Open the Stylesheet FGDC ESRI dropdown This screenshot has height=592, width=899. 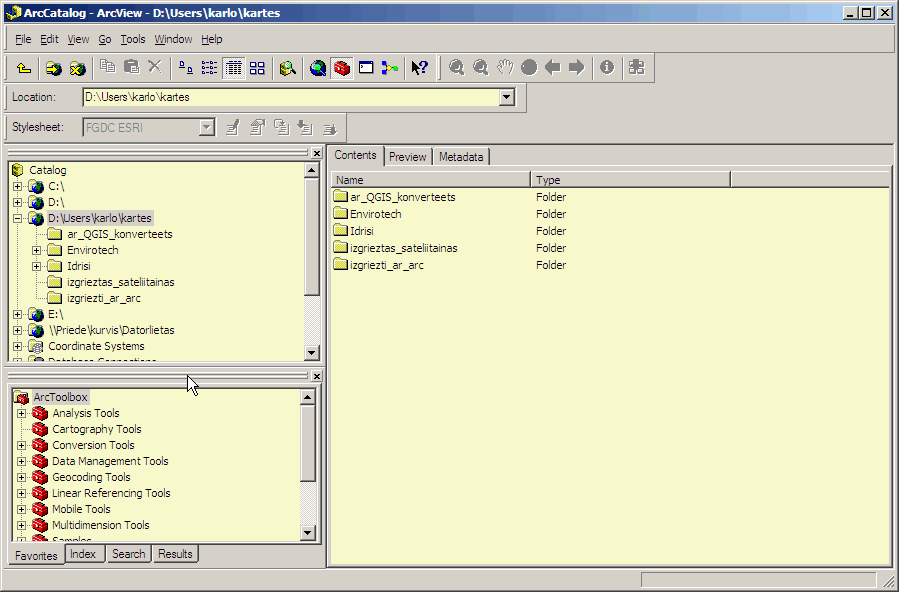click(x=207, y=128)
